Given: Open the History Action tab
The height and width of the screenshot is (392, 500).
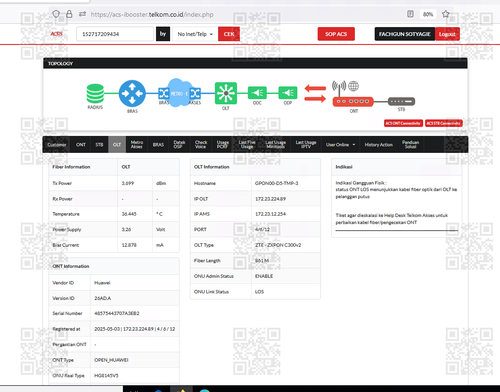Looking at the screenshot, I should click(x=379, y=145).
